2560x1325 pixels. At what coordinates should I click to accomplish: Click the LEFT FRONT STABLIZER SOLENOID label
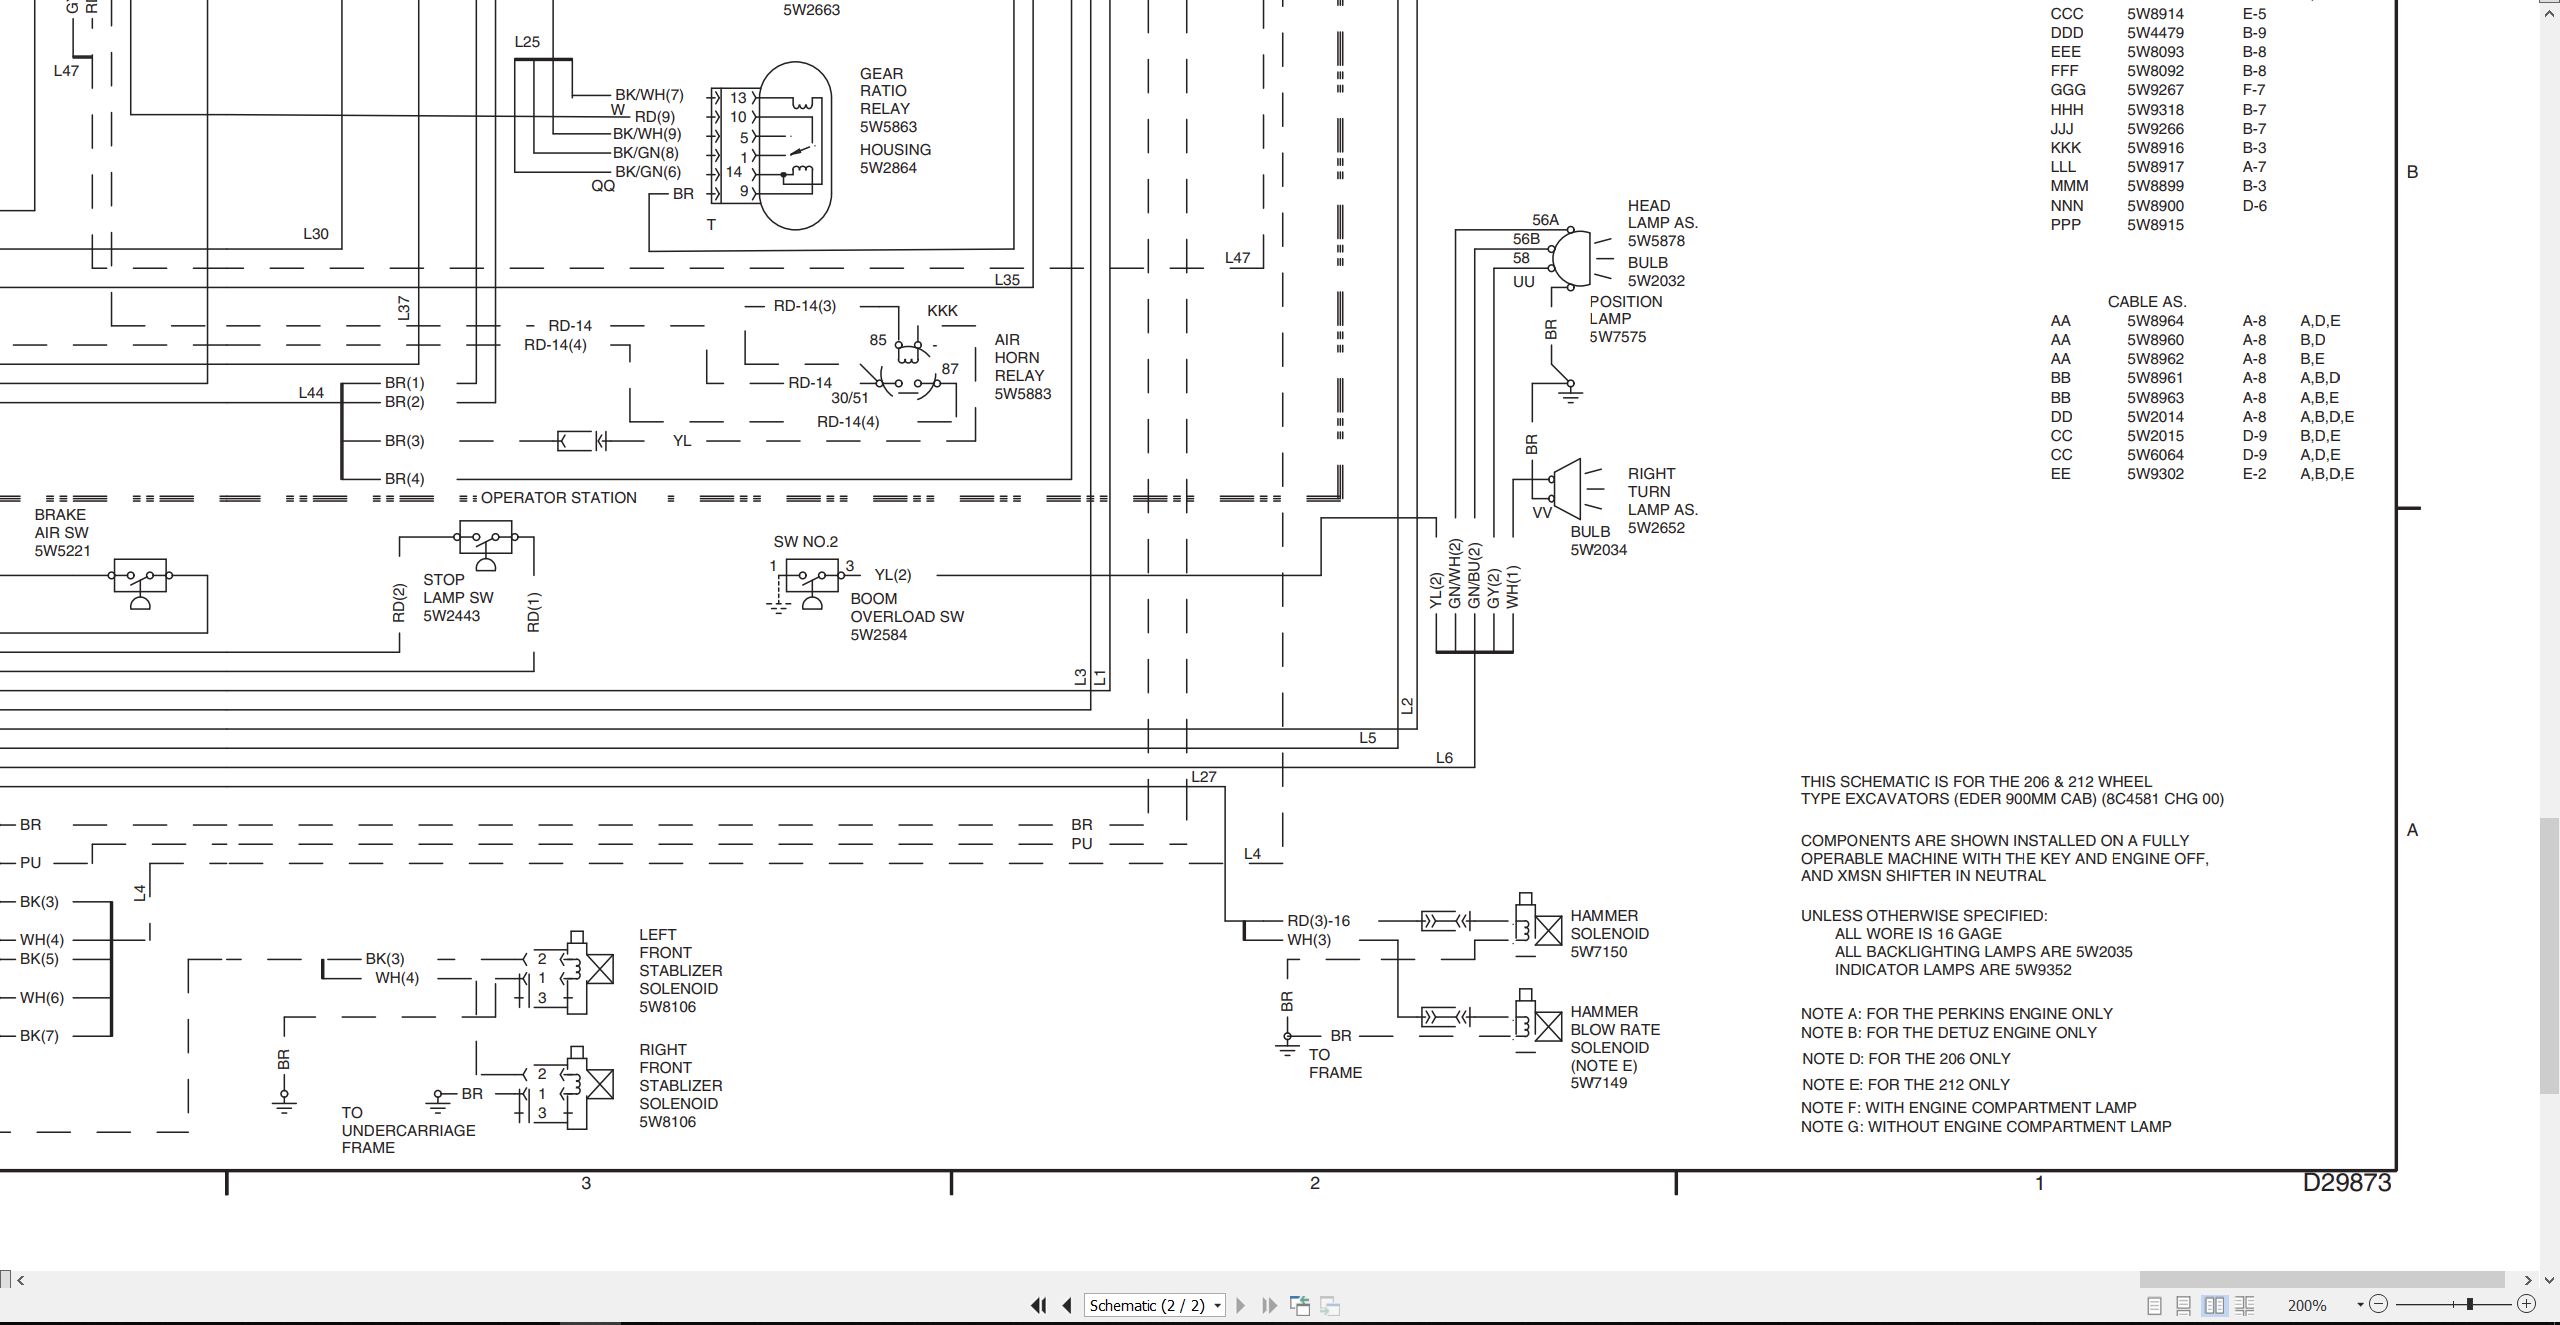[680, 961]
